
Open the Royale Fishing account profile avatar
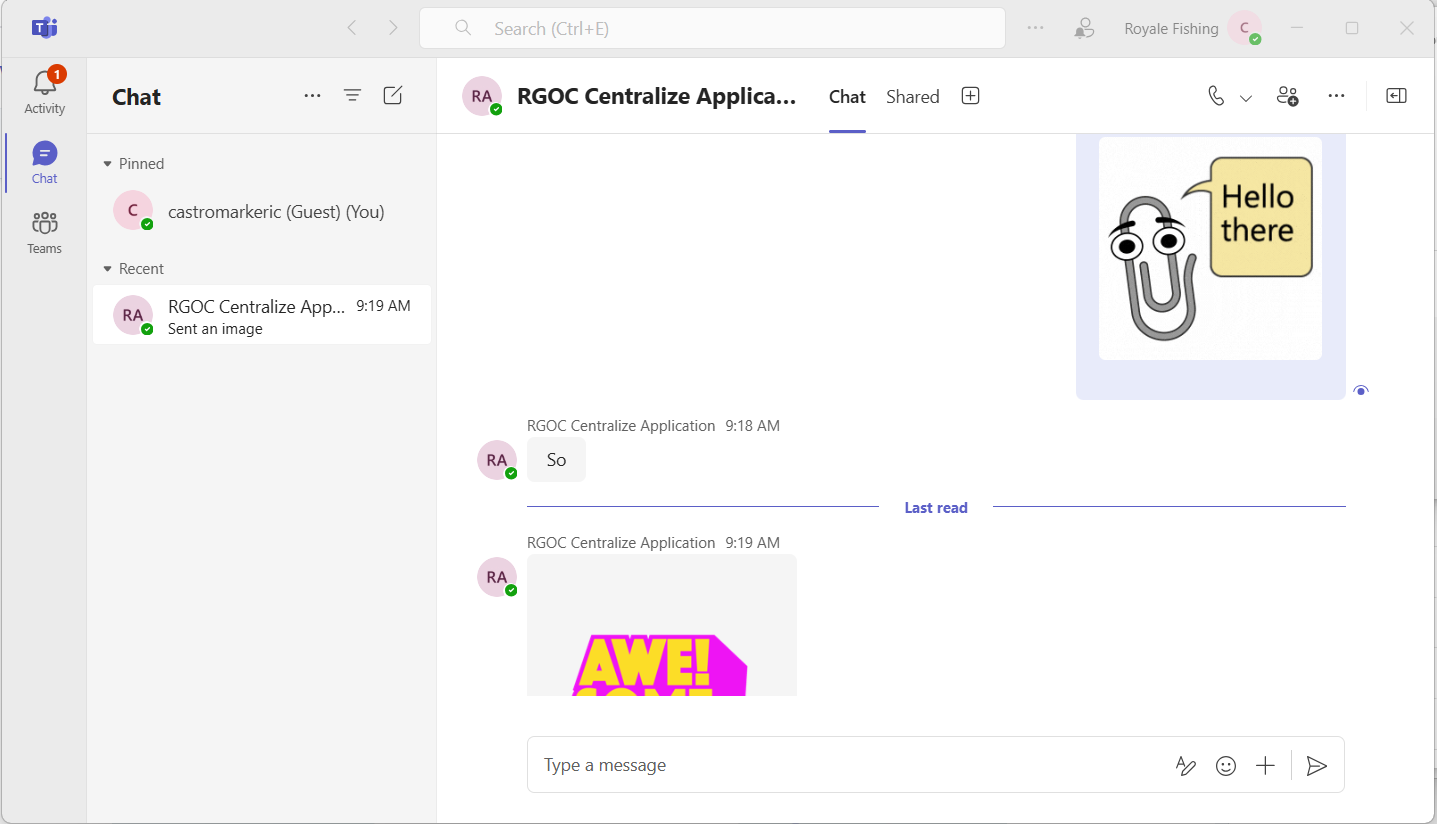(1245, 28)
